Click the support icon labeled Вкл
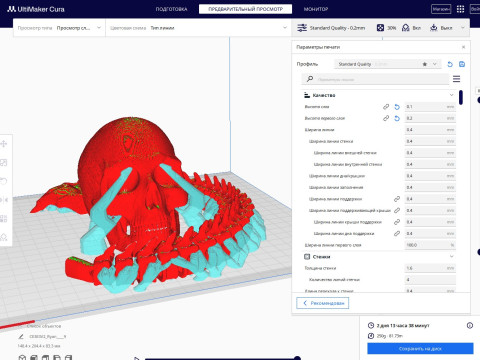 [x=406, y=28]
